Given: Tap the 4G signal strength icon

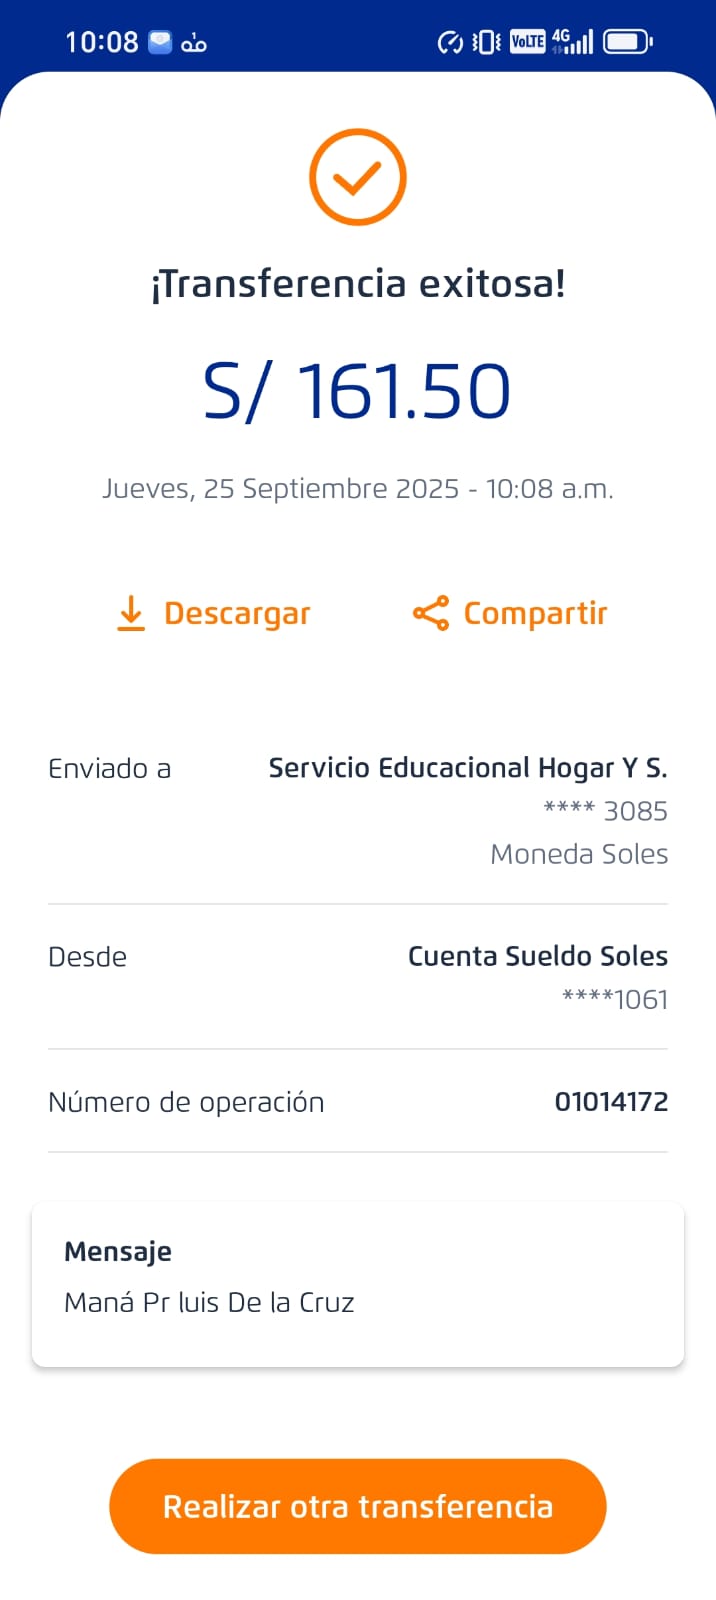Looking at the screenshot, I should (573, 41).
